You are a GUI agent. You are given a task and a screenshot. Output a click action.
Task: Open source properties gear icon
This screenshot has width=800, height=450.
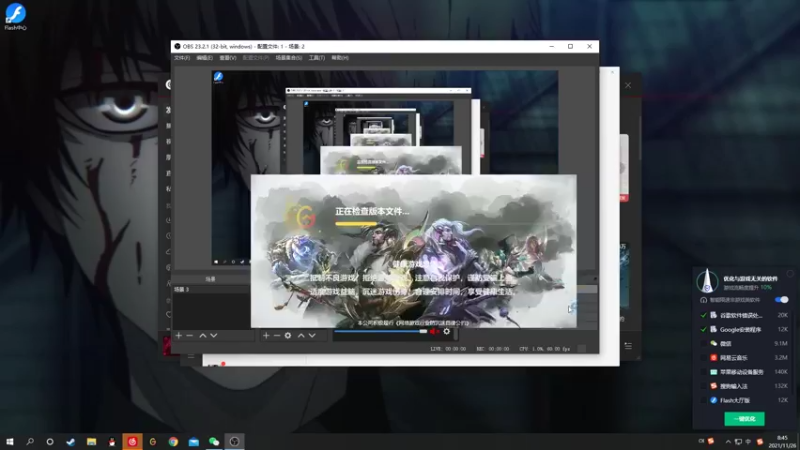pyautogui.click(x=288, y=335)
